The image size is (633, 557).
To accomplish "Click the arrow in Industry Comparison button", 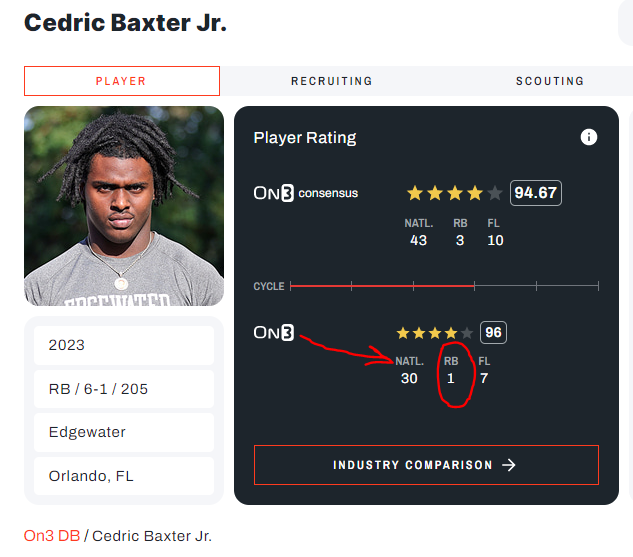I will (x=509, y=465).
